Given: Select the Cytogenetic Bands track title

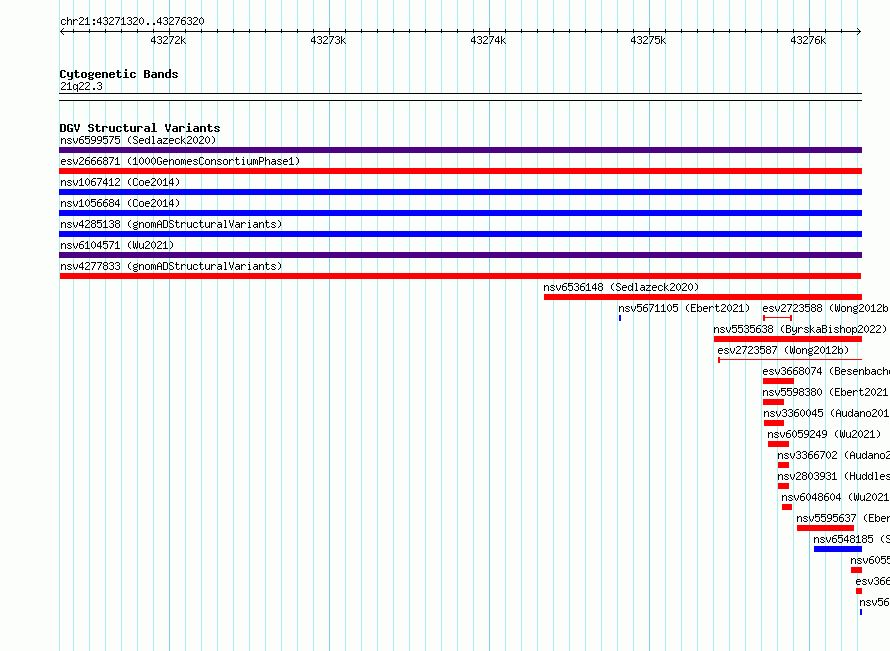Looking at the screenshot, I should 119,74.
